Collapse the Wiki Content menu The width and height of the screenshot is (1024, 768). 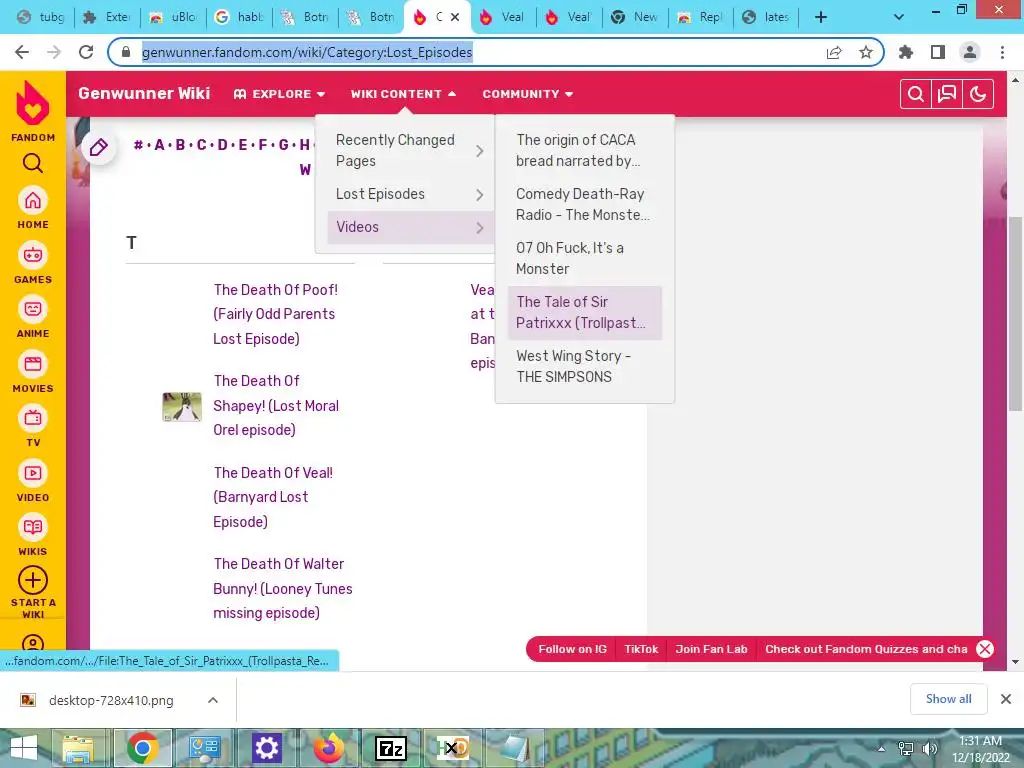point(403,94)
